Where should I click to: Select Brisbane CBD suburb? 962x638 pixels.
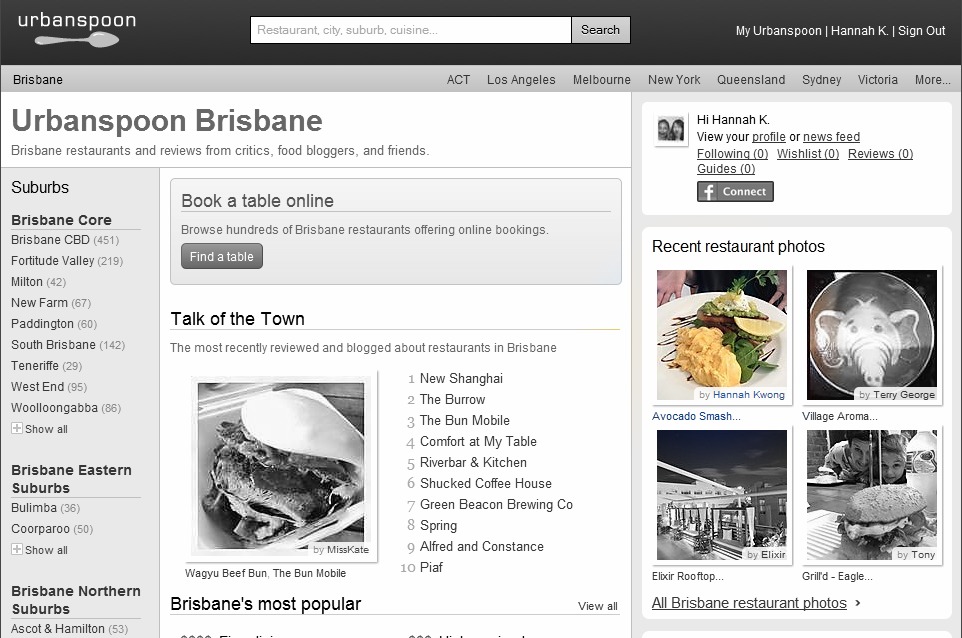click(x=50, y=240)
